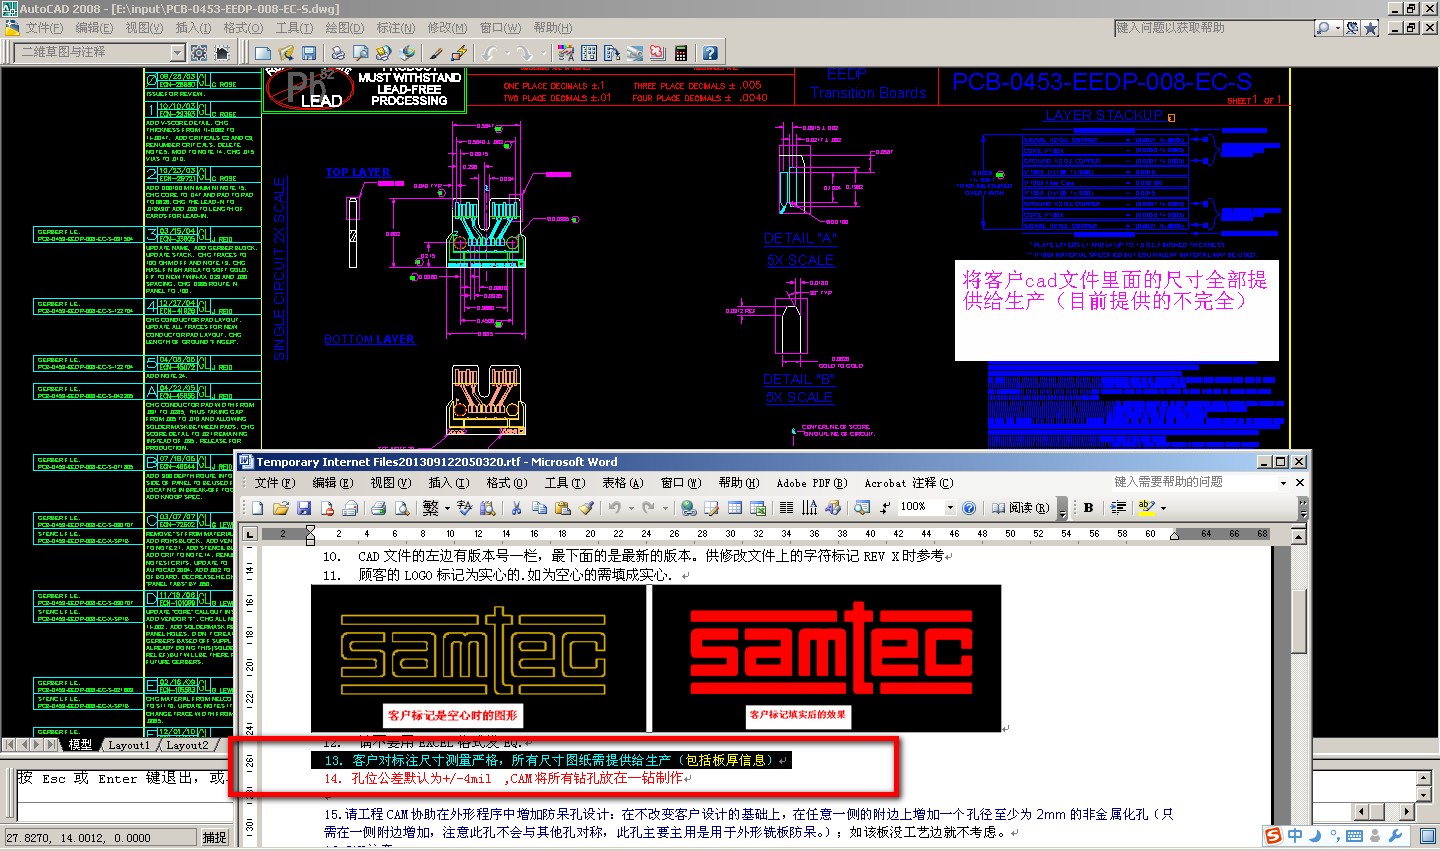This screenshot has height=851, width=1440.
Task: Open Word highlight color dropdown arrow
Action: [x=1163, y=508]
